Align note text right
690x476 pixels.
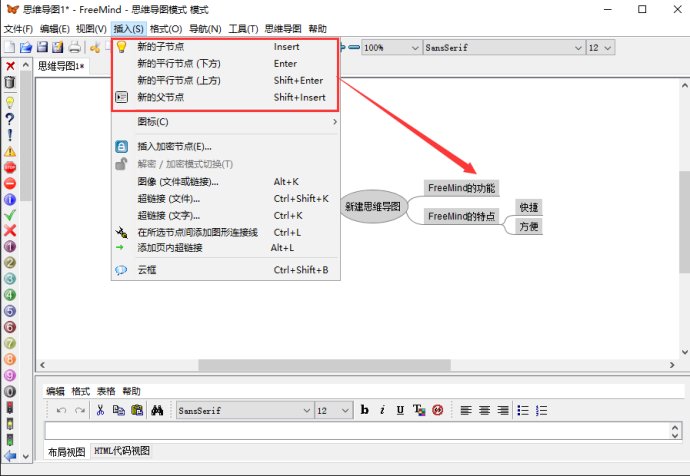coord(503,410)
